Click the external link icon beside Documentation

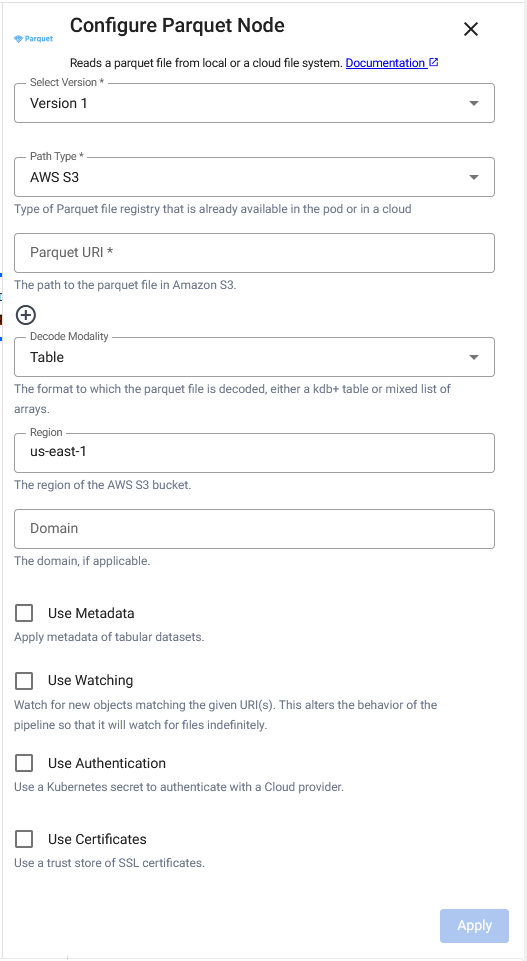(434, 63)
